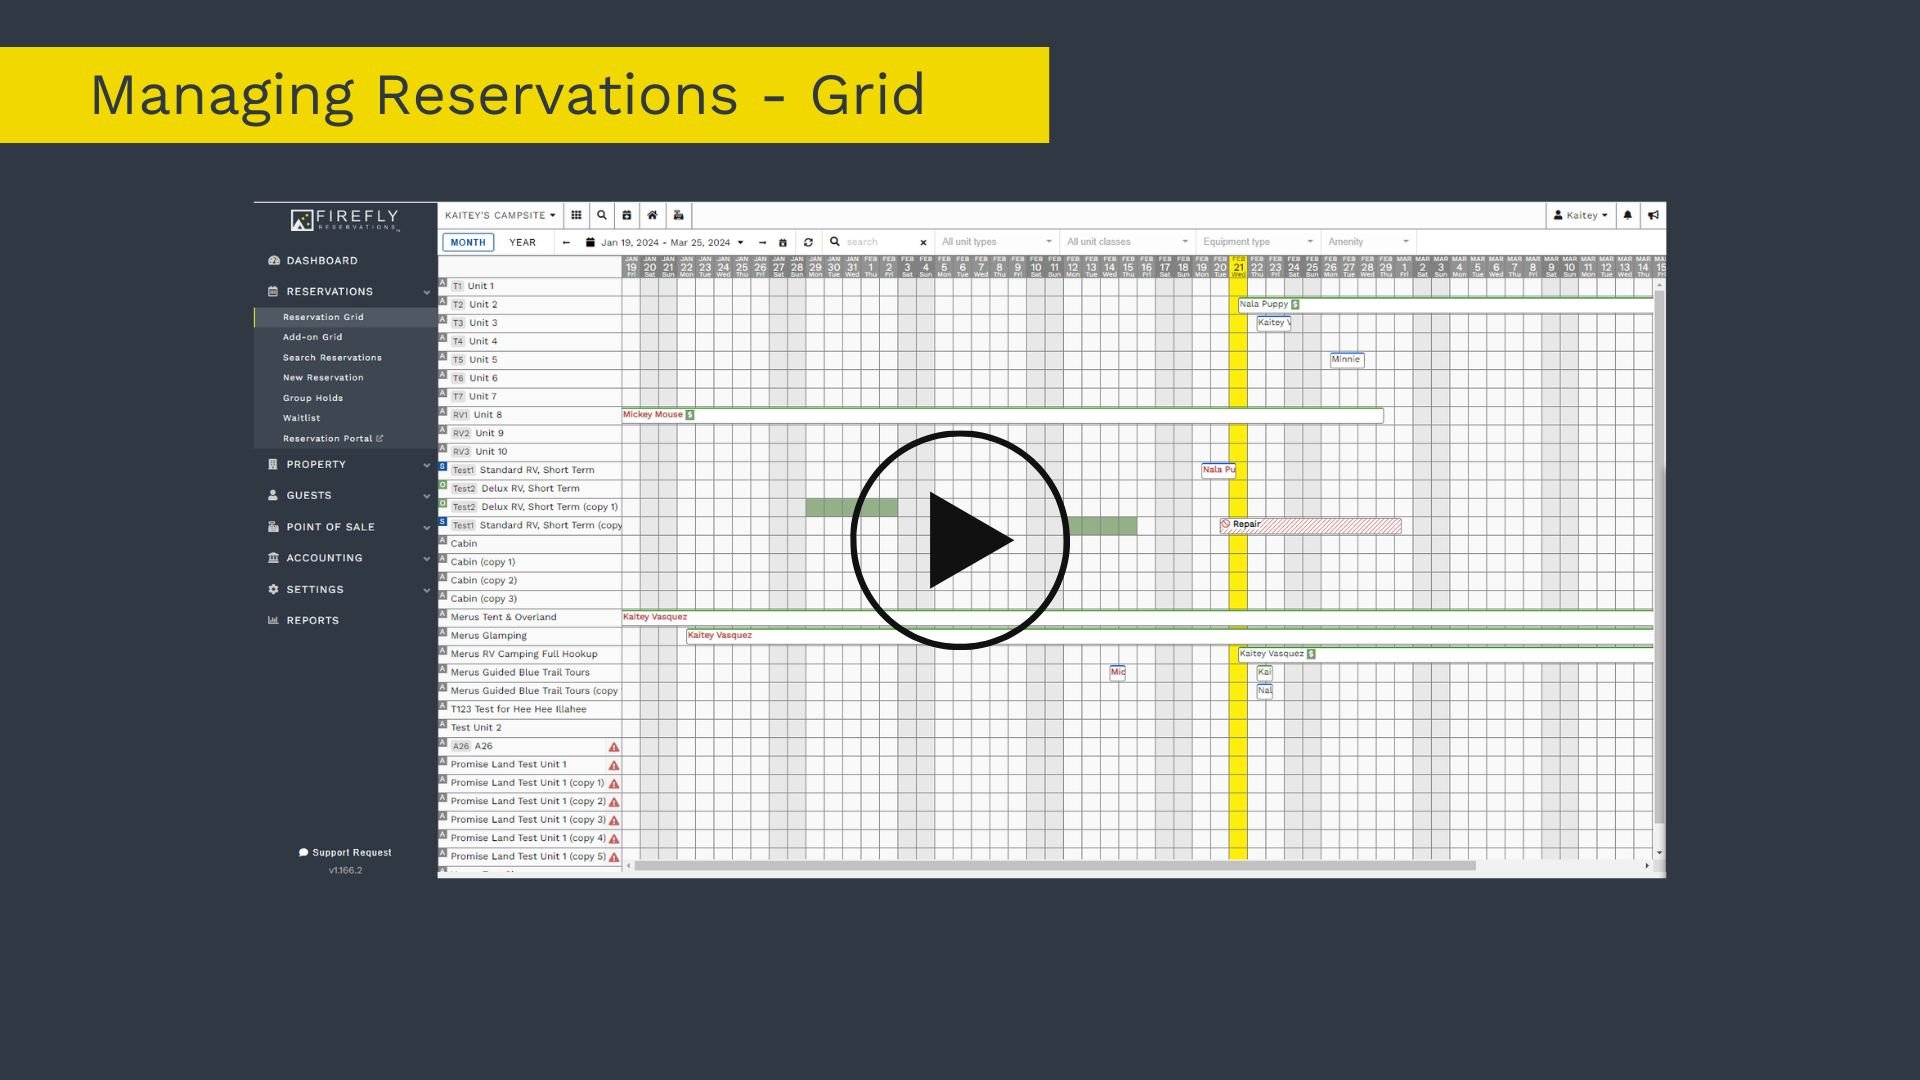Click the reservation search input field
The height and width of the screenshot is (1080, 1920).
click(x=878, y=242)
